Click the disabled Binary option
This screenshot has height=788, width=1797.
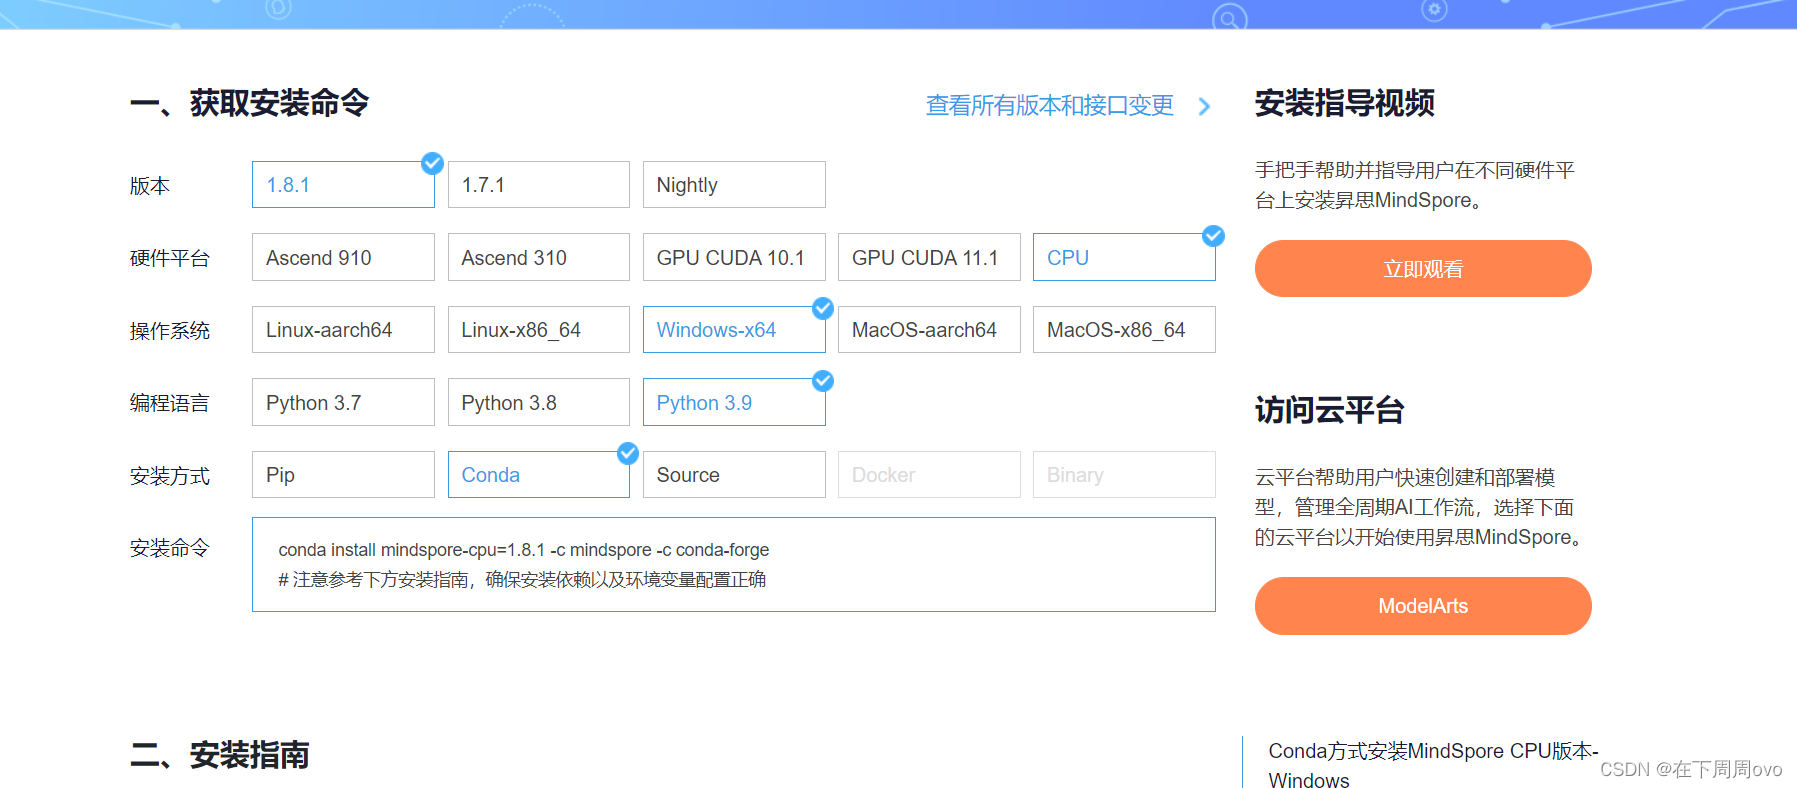pos(1124,475)
